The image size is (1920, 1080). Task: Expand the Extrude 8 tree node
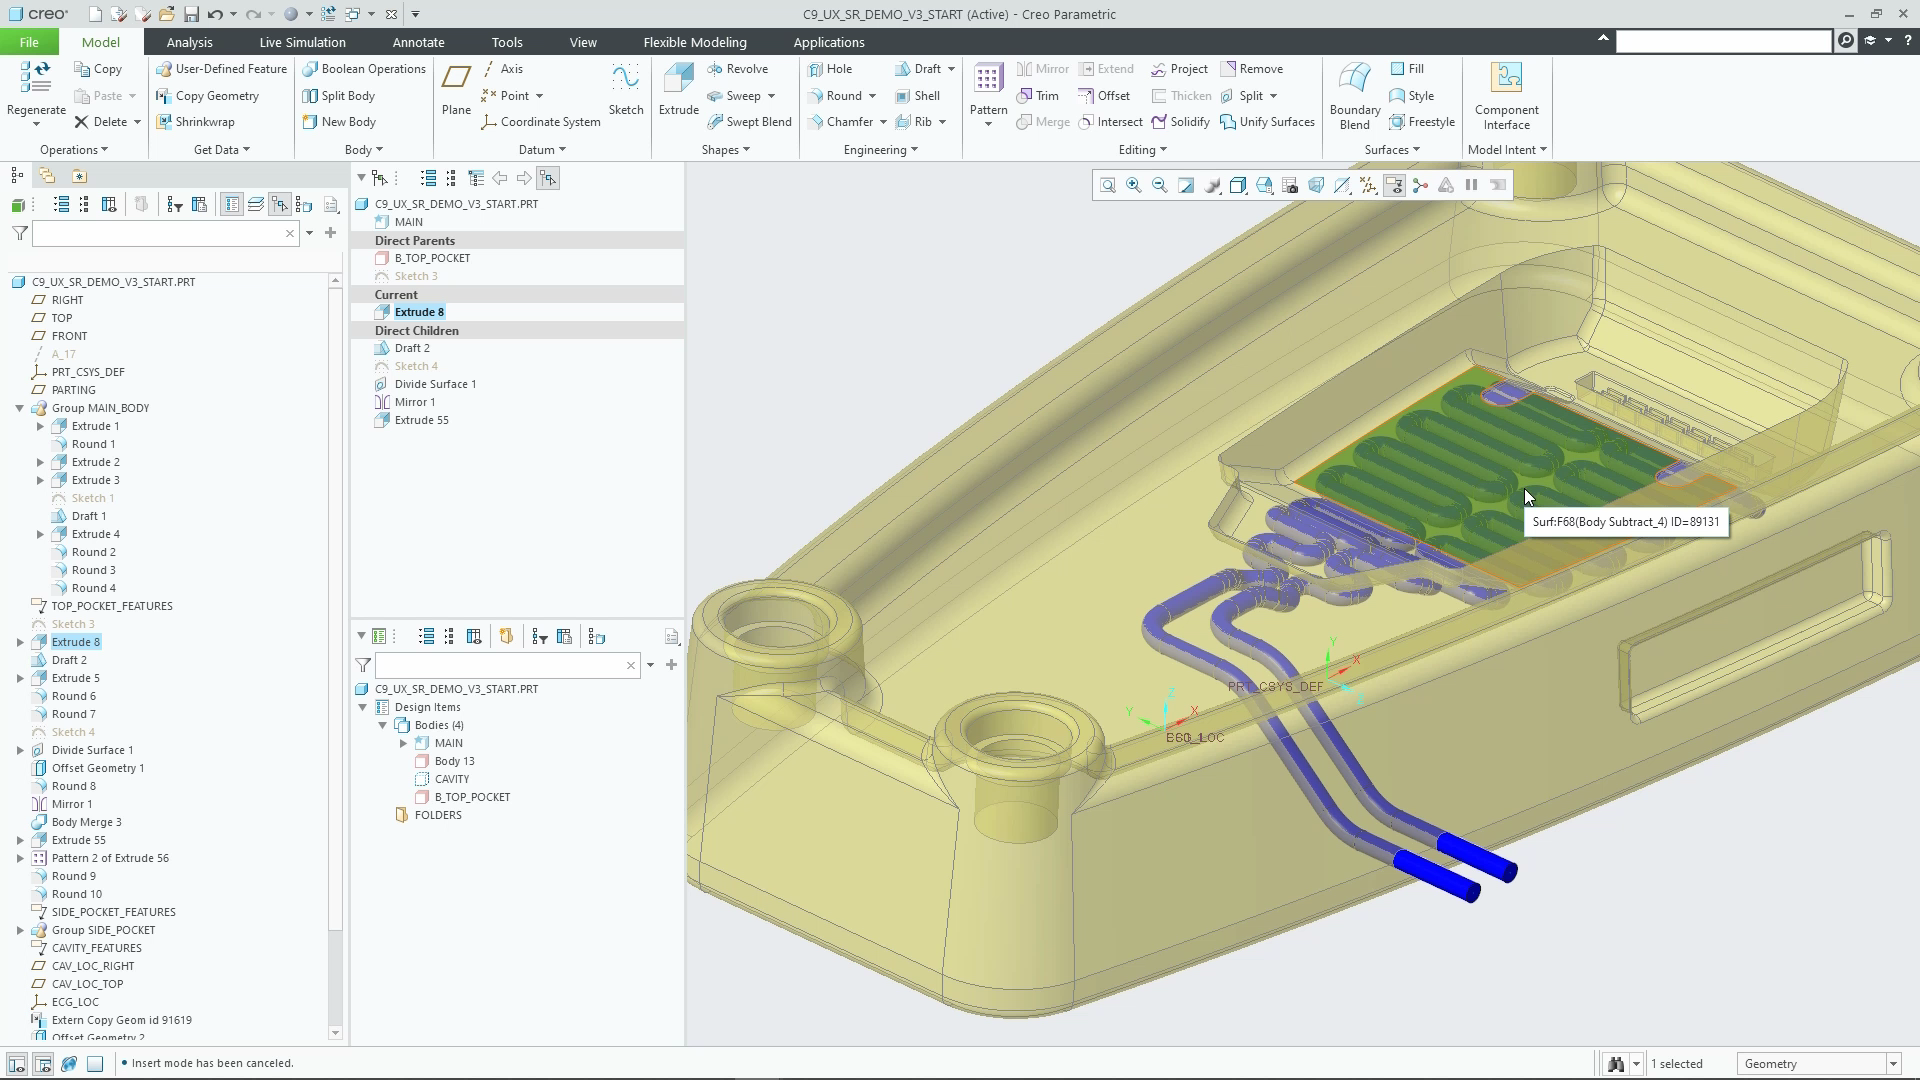click(x=20, y=642)
